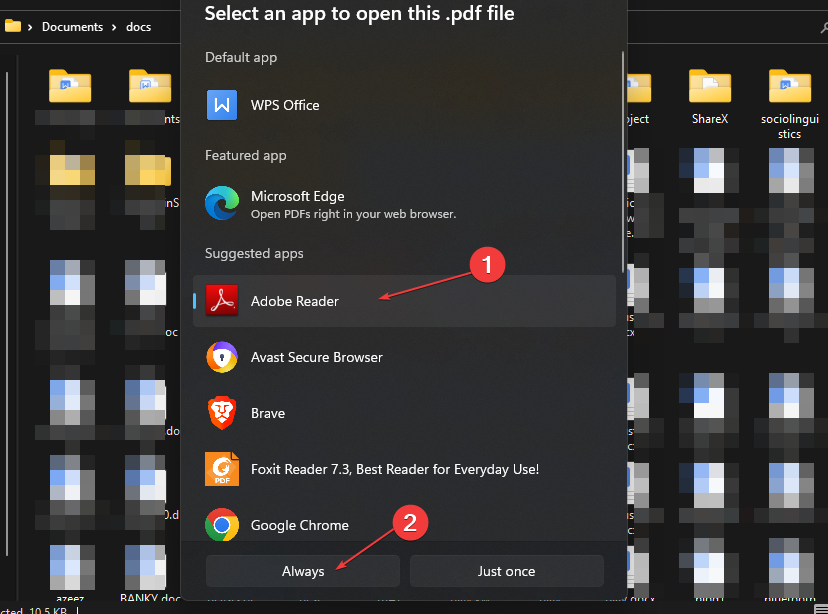
Task: Pick the Google Chrome icon
Action: point(222,525)
